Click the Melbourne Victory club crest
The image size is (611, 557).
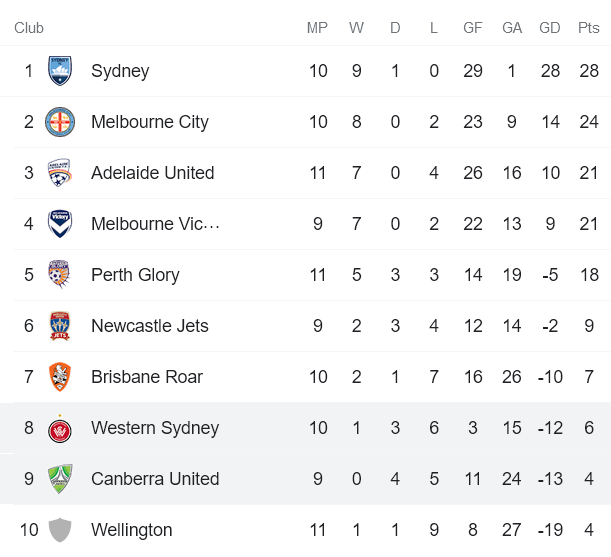[x=60, y=224]
